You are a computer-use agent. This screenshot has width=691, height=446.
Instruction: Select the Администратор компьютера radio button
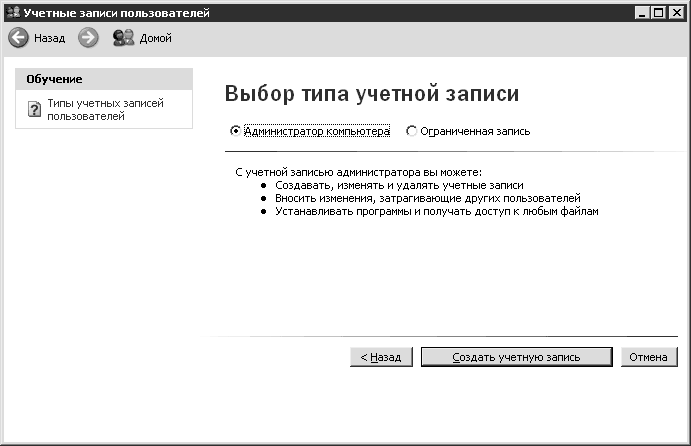235,131
